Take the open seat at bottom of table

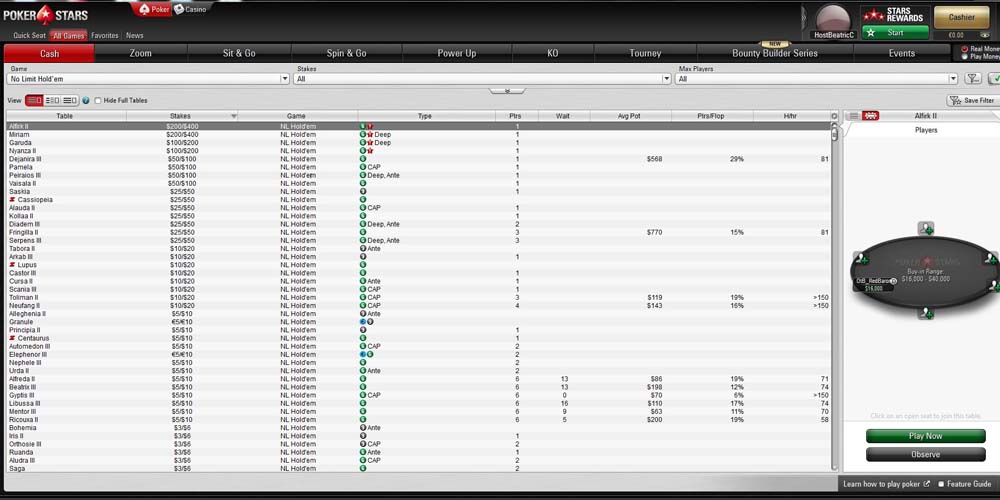(926, 313)
